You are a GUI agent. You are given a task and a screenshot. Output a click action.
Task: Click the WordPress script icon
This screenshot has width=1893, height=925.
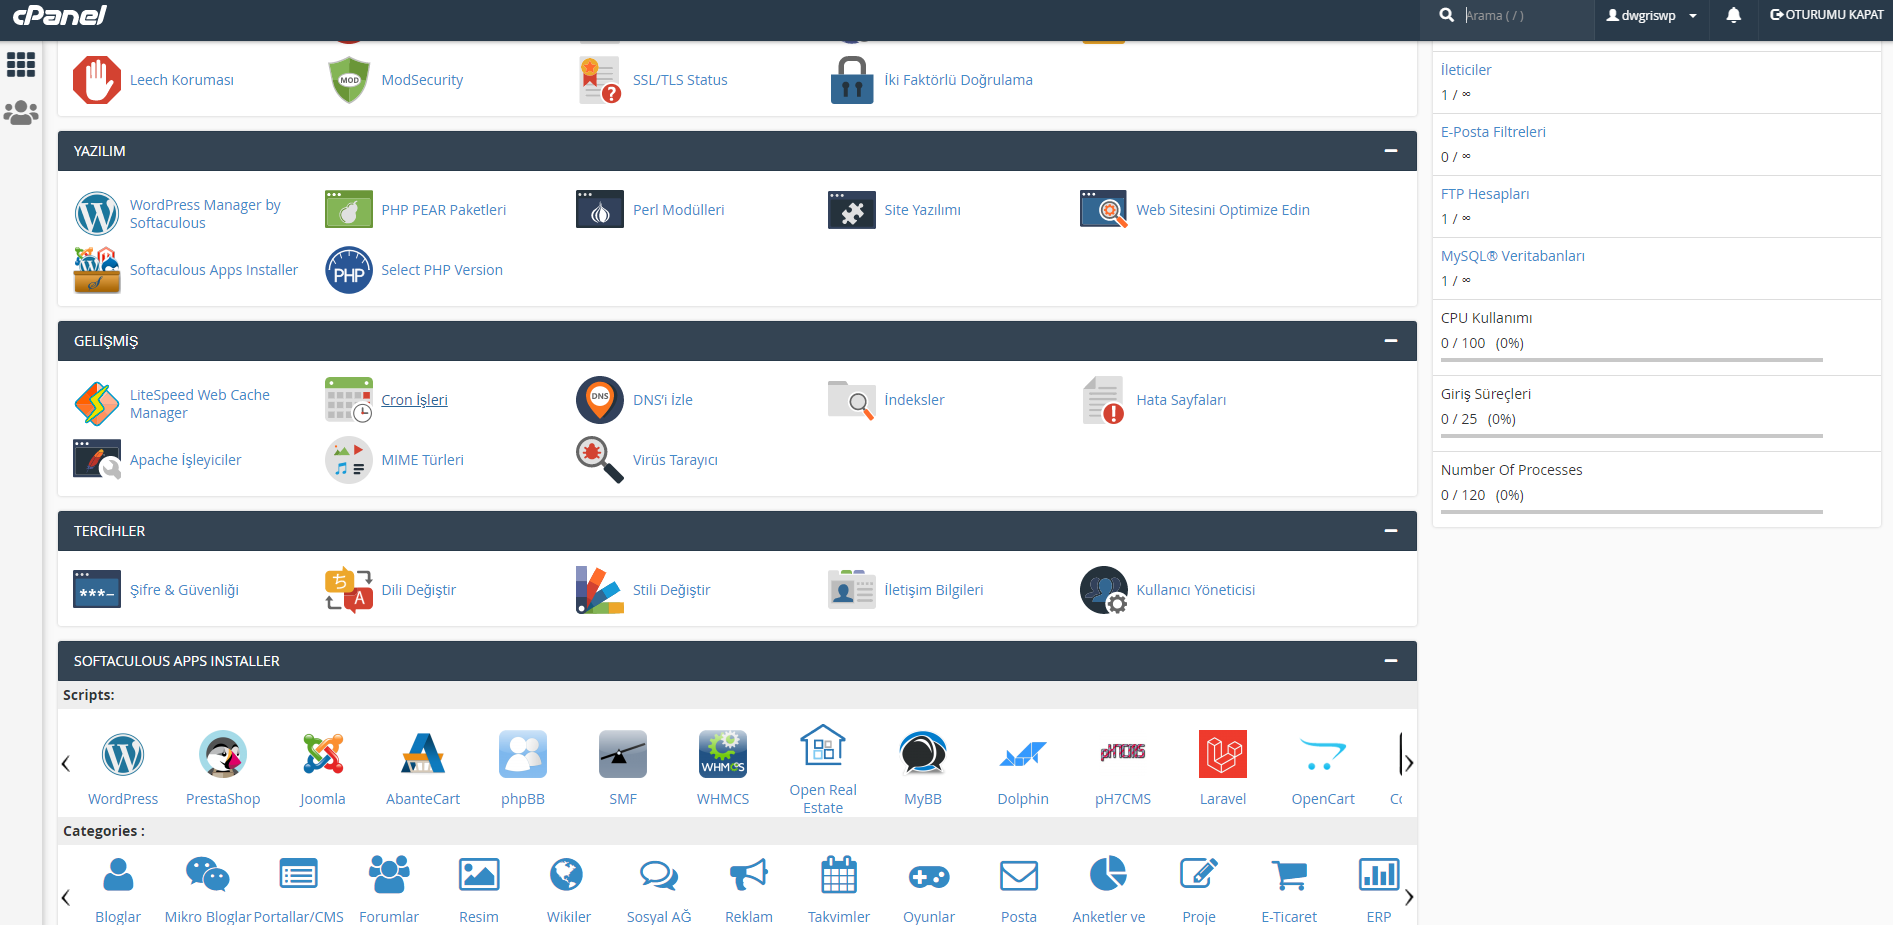[123, 755]
